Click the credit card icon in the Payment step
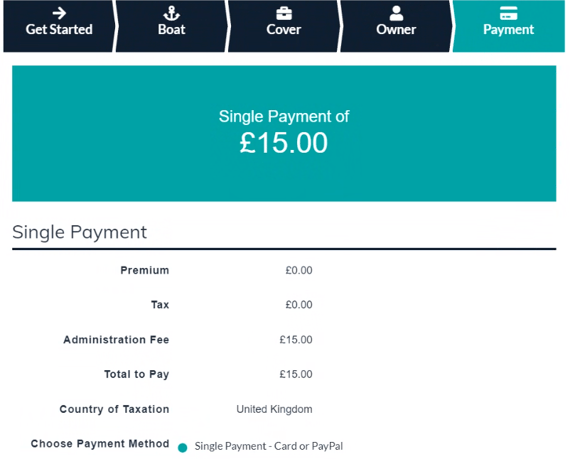 click(x=508, y=13)
